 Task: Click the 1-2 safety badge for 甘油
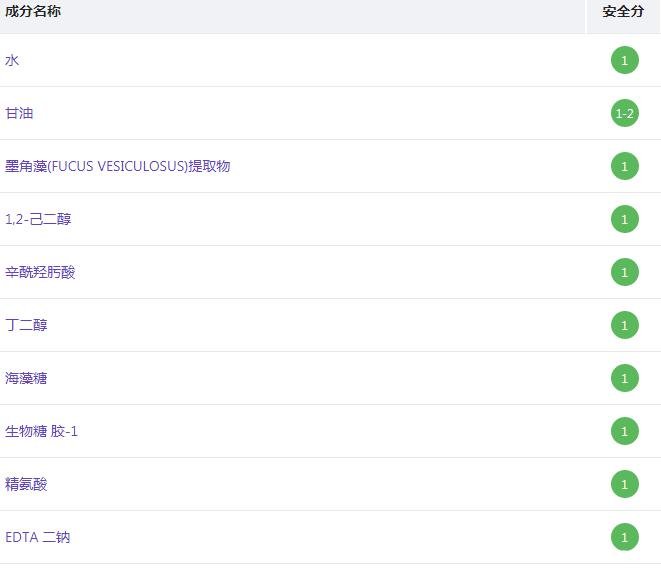(x=624, y=113)
